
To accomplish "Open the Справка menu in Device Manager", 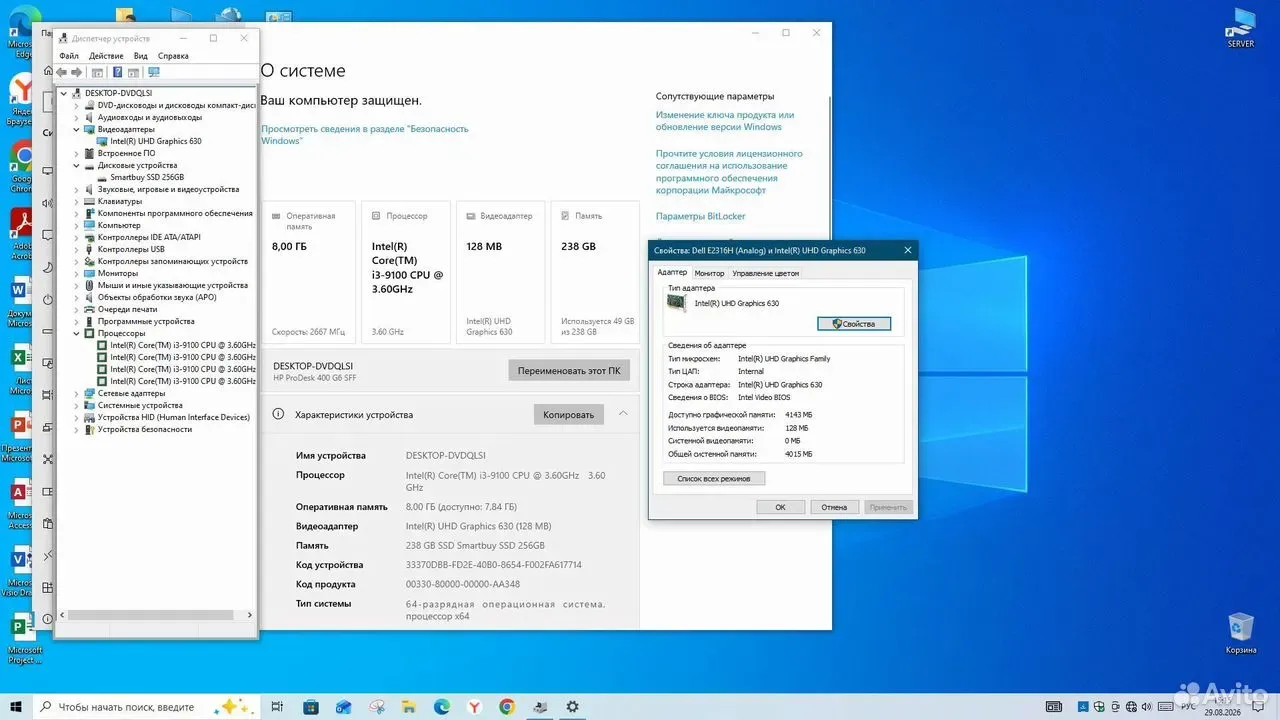I will tap(173, 56).
